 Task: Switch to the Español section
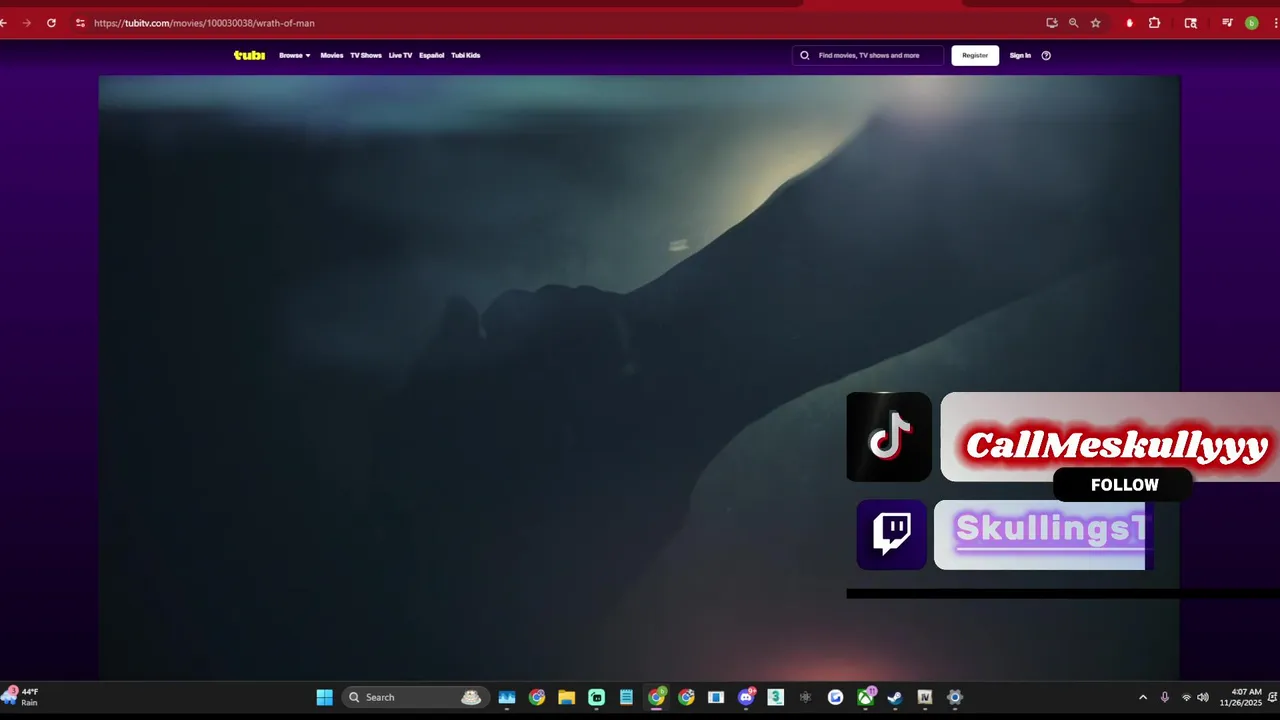(432, 55)
